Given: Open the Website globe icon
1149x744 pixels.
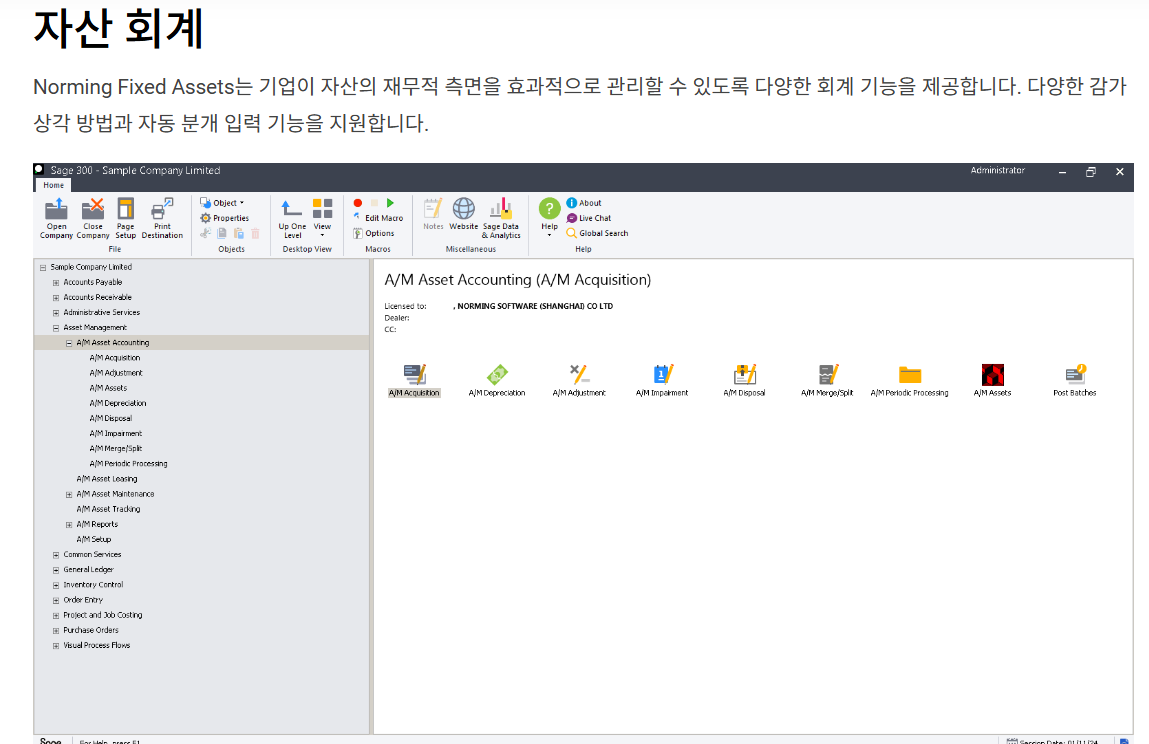Looking at the screenshot, I should click(x=463, y=214).
